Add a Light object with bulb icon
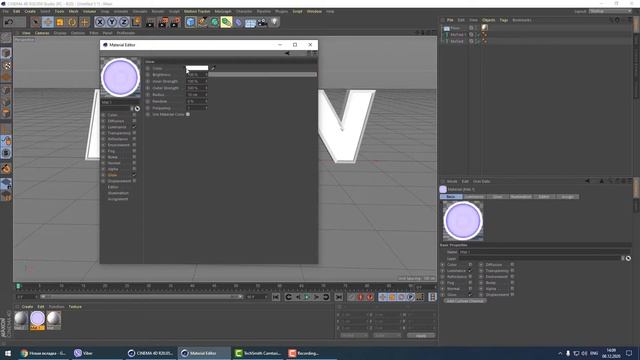Image resolution: width=640 pixels, height=360 pixels. pyautogui.click(x=275, y=22)
